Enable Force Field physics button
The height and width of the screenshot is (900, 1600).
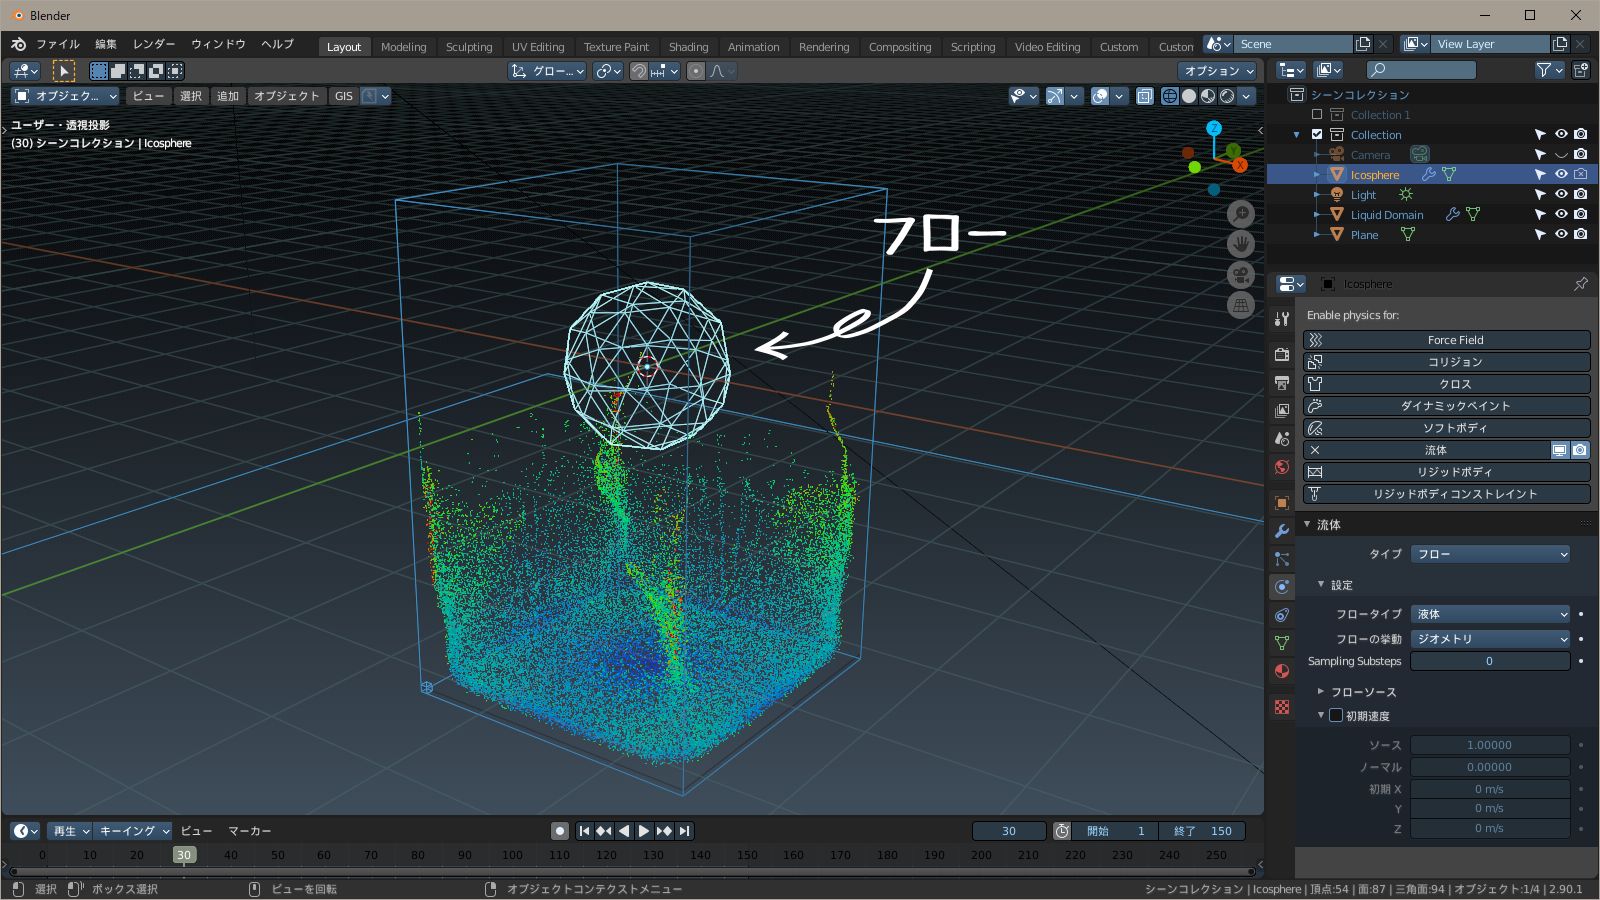1446,340
